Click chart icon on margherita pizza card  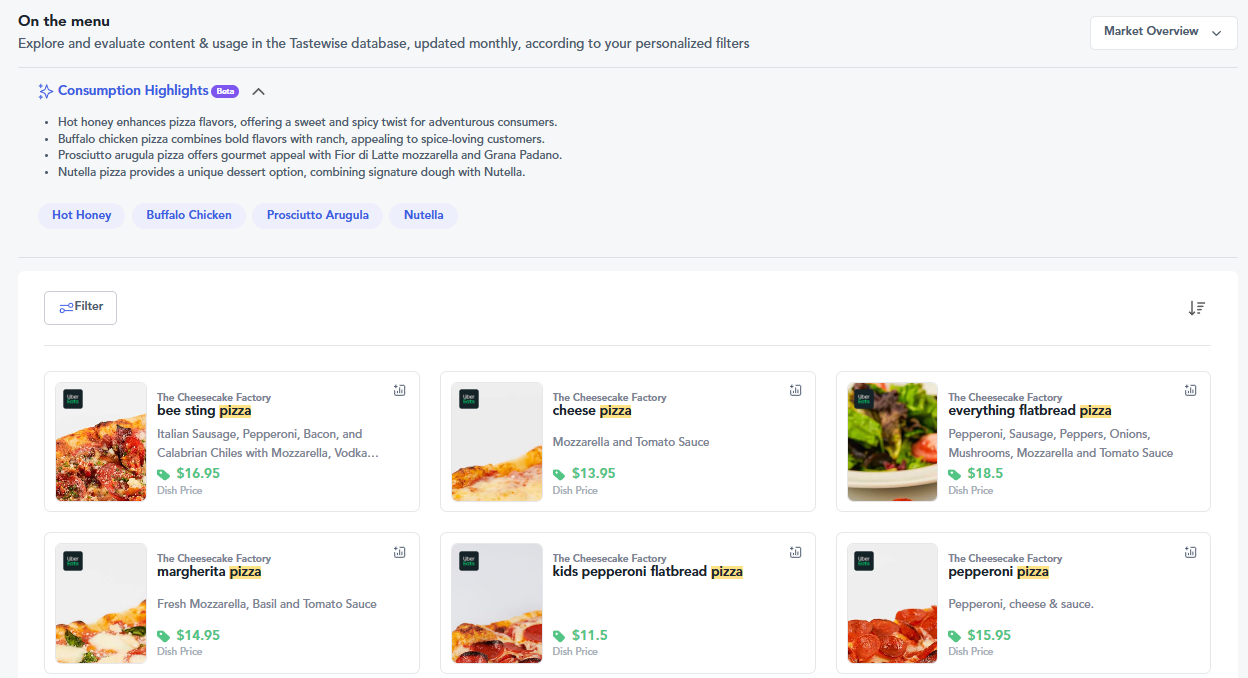coord(399,552)
